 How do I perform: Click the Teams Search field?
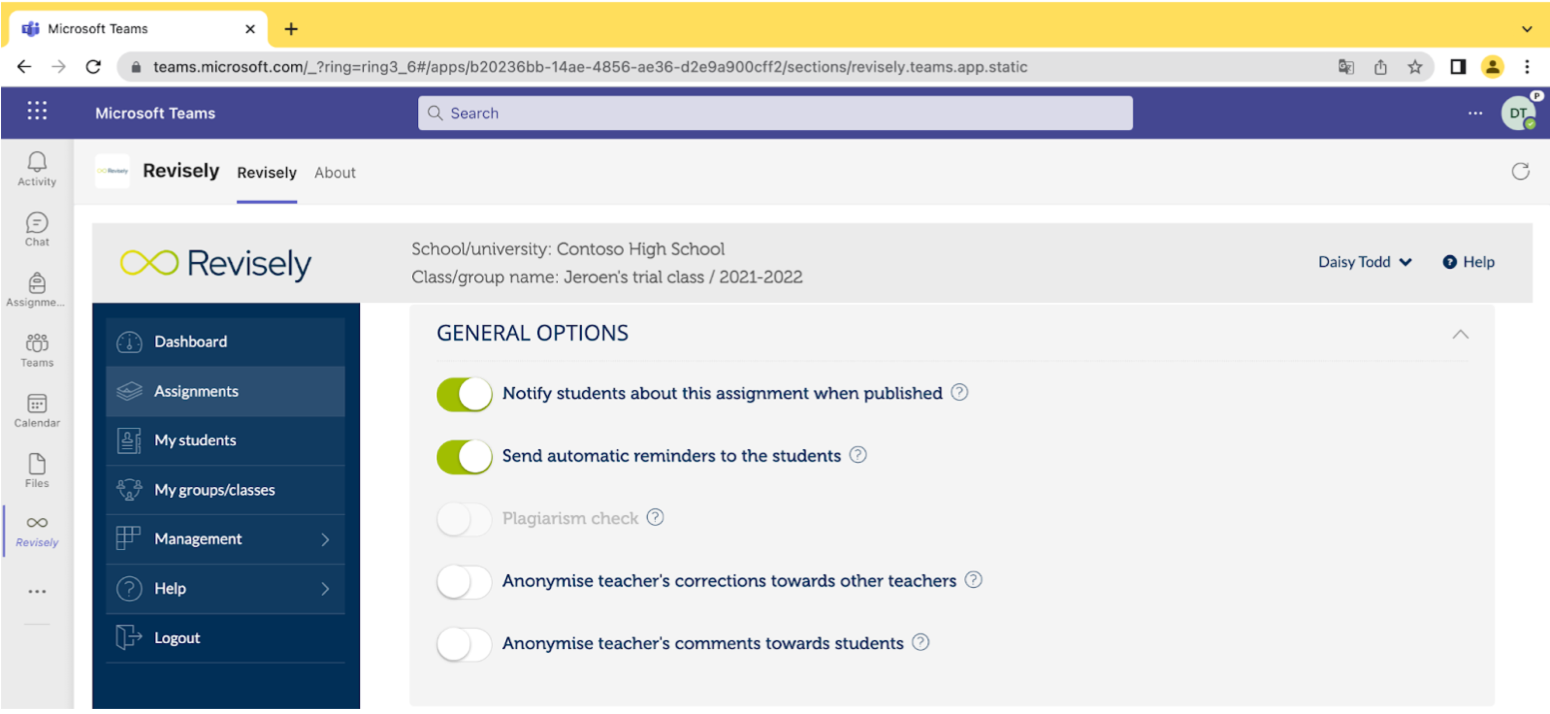click(x=775, y=113)
